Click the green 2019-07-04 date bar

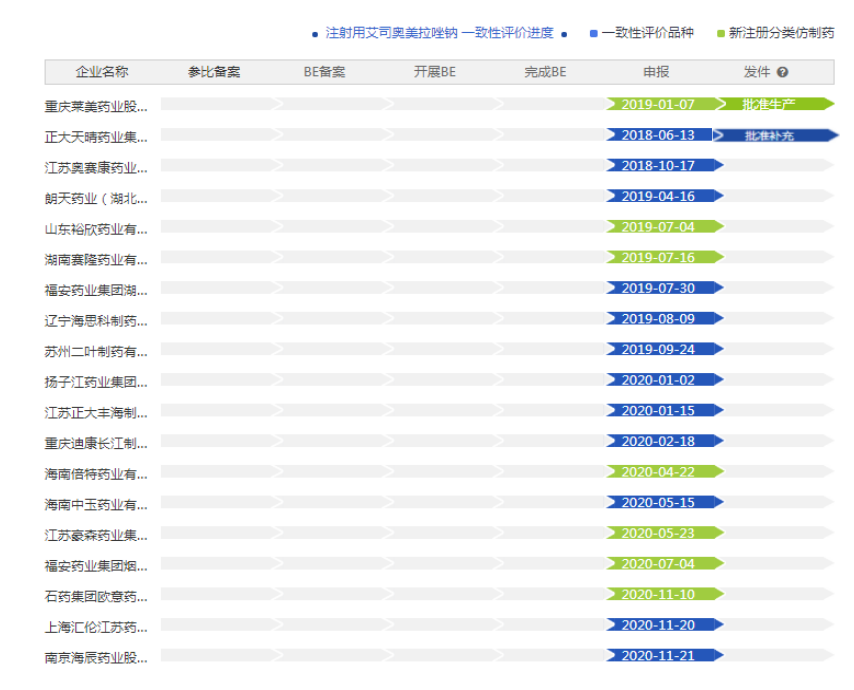click(665, 227)
